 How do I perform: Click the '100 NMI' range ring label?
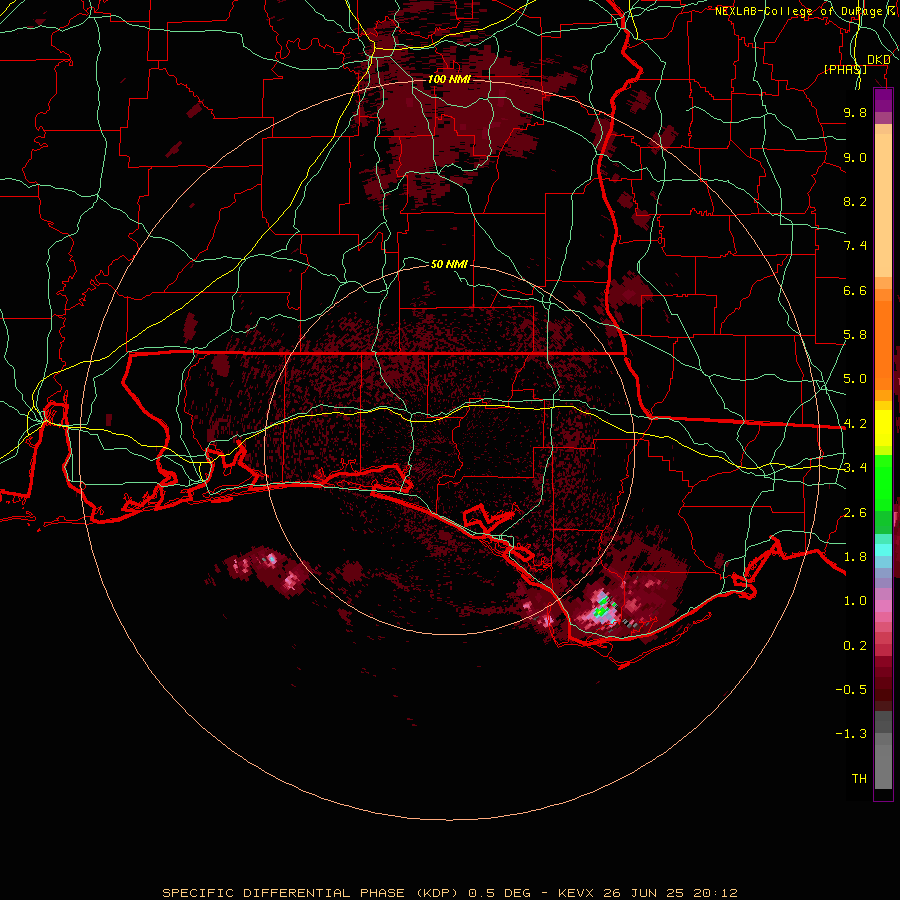449,79
